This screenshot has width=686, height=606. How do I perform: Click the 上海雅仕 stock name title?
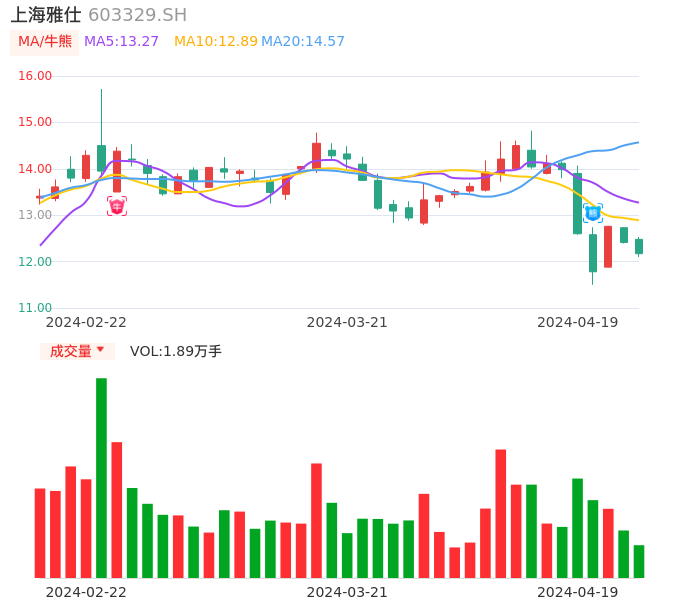point(46,15)
